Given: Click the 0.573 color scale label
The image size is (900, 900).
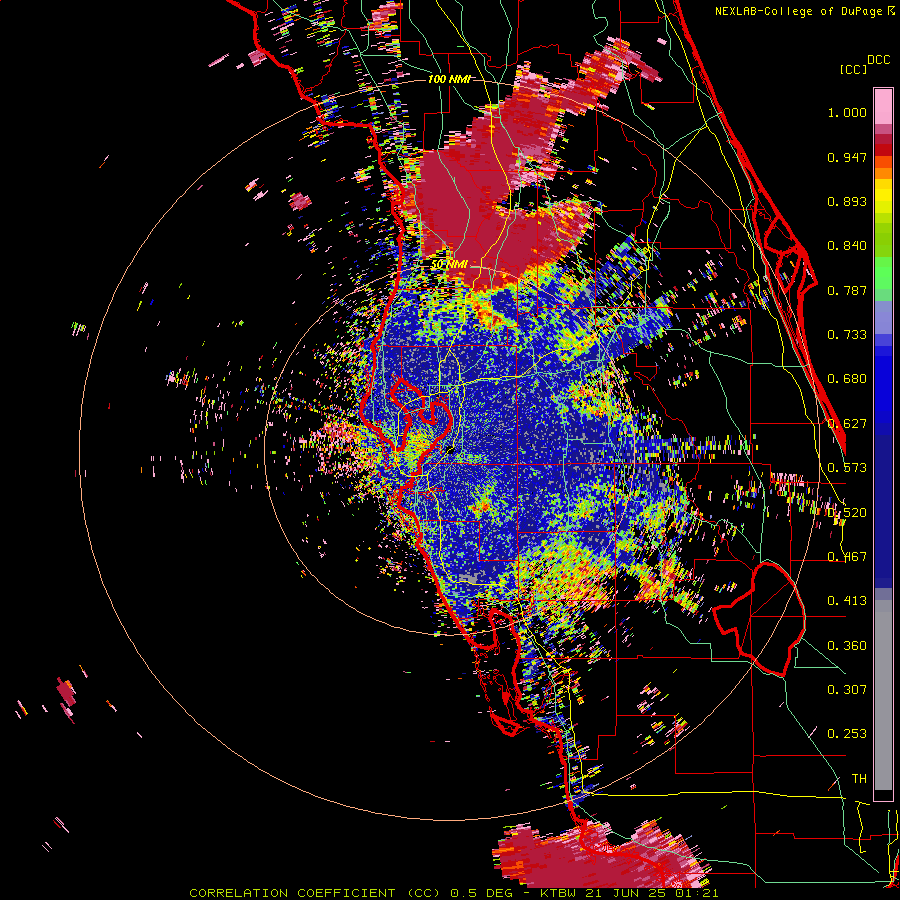Looking at the screenshot, I should [x=847, y=468].
